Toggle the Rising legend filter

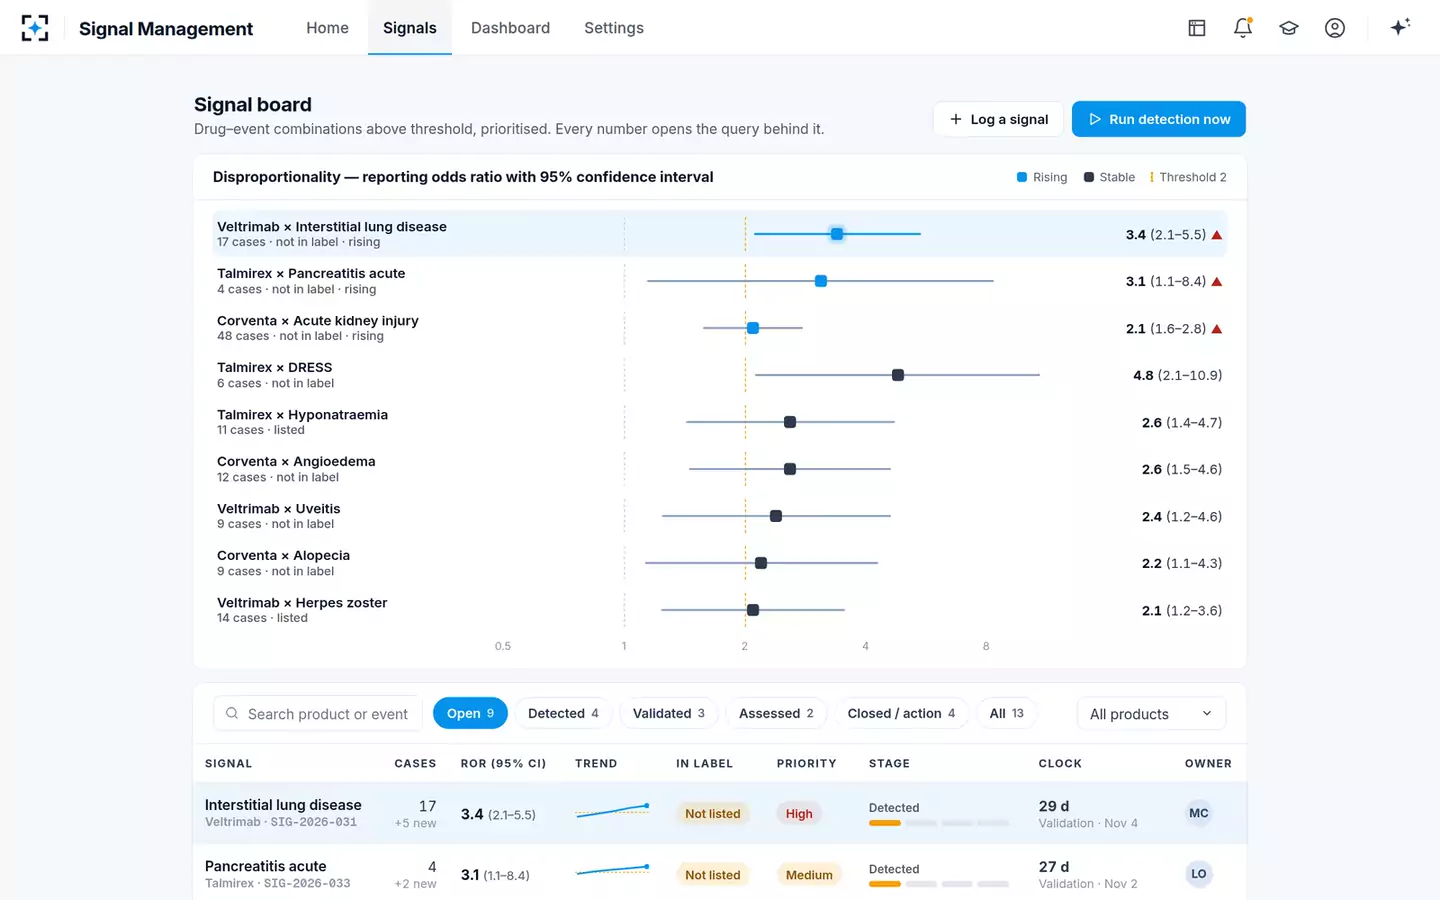1042,177
